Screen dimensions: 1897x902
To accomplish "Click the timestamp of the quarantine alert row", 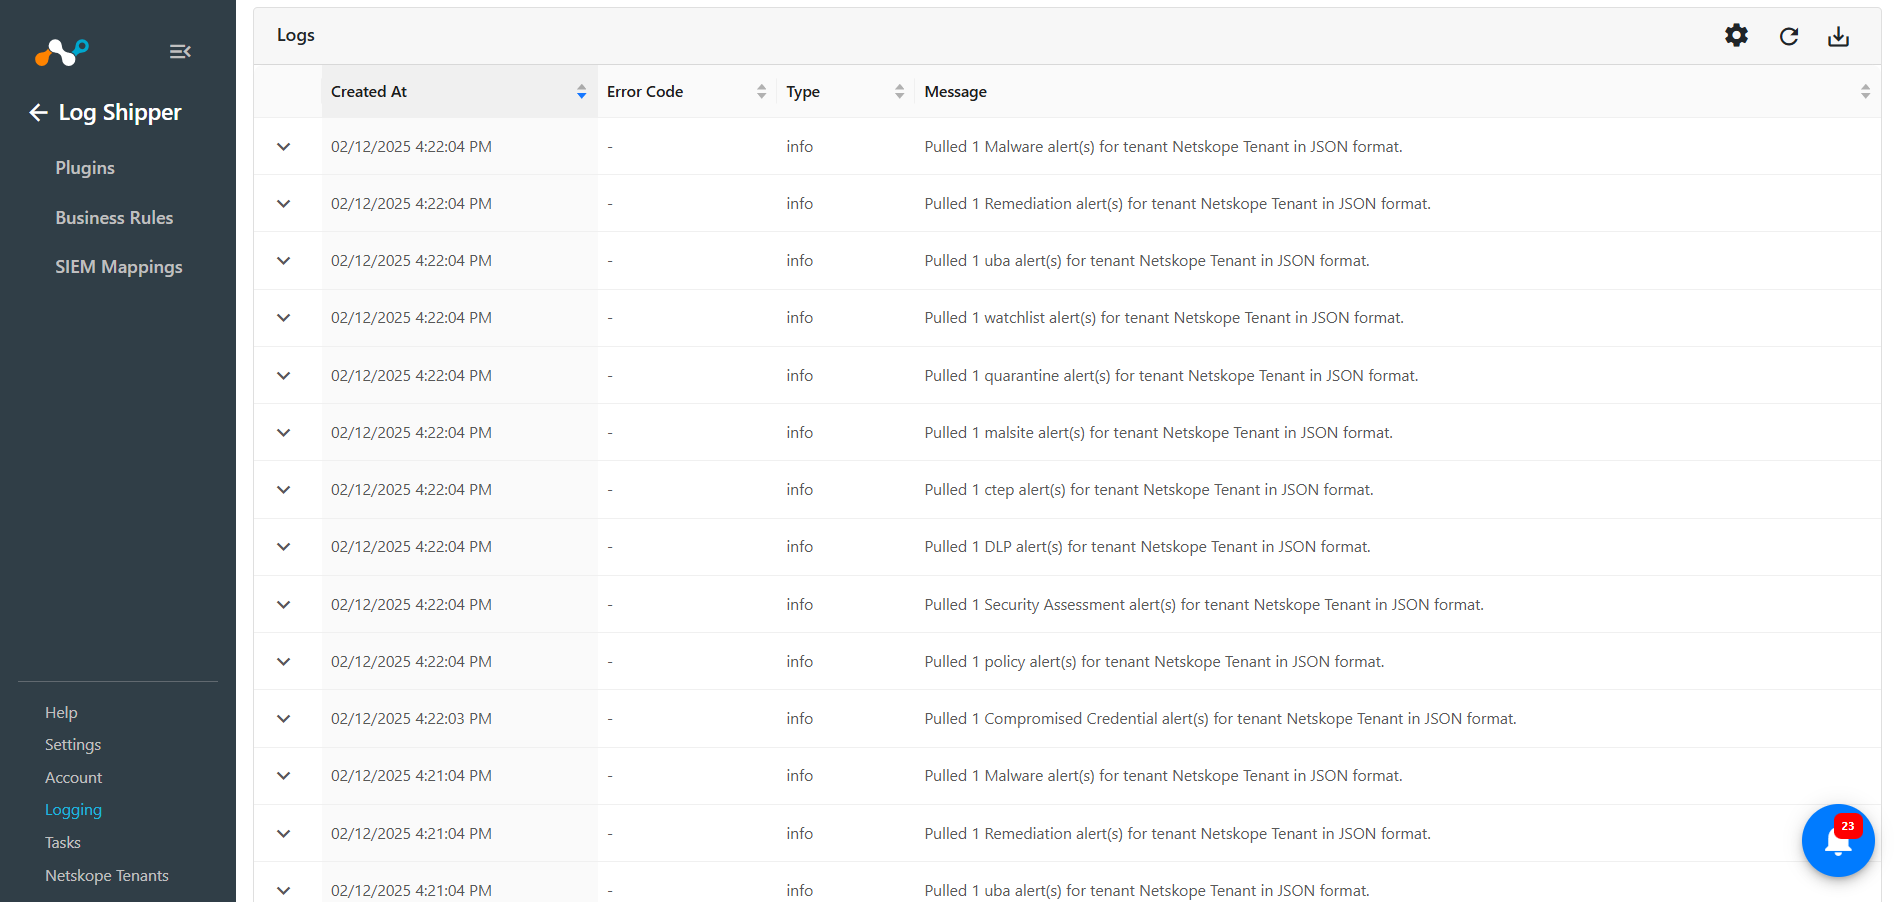I will click(411, 376).
